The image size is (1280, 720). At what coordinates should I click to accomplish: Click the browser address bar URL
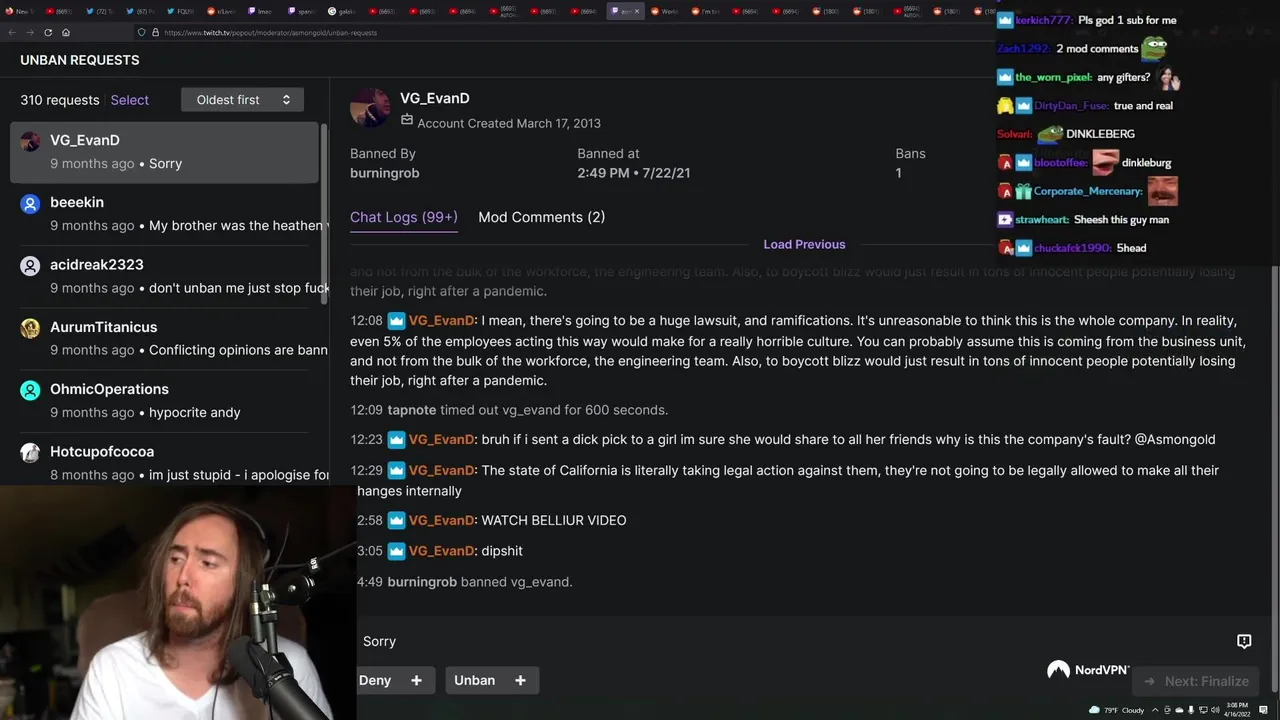270,33
